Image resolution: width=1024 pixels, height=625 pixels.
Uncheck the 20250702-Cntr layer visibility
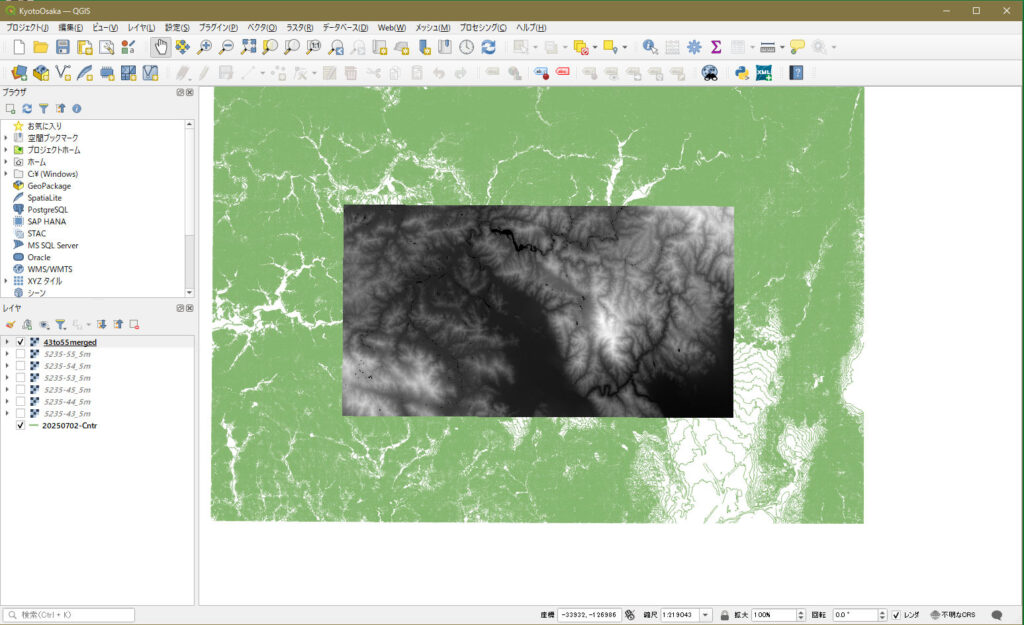[x=21, y=425]
